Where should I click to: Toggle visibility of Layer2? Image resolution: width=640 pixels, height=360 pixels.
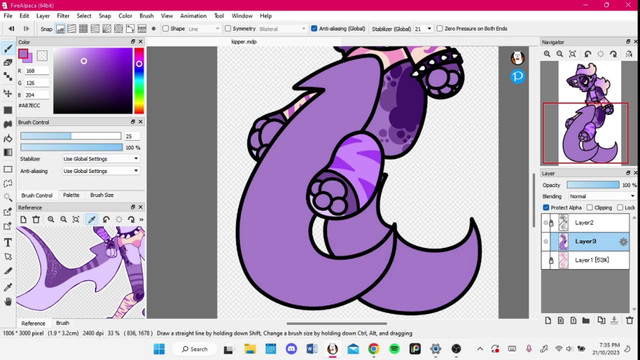coord(546,223)
